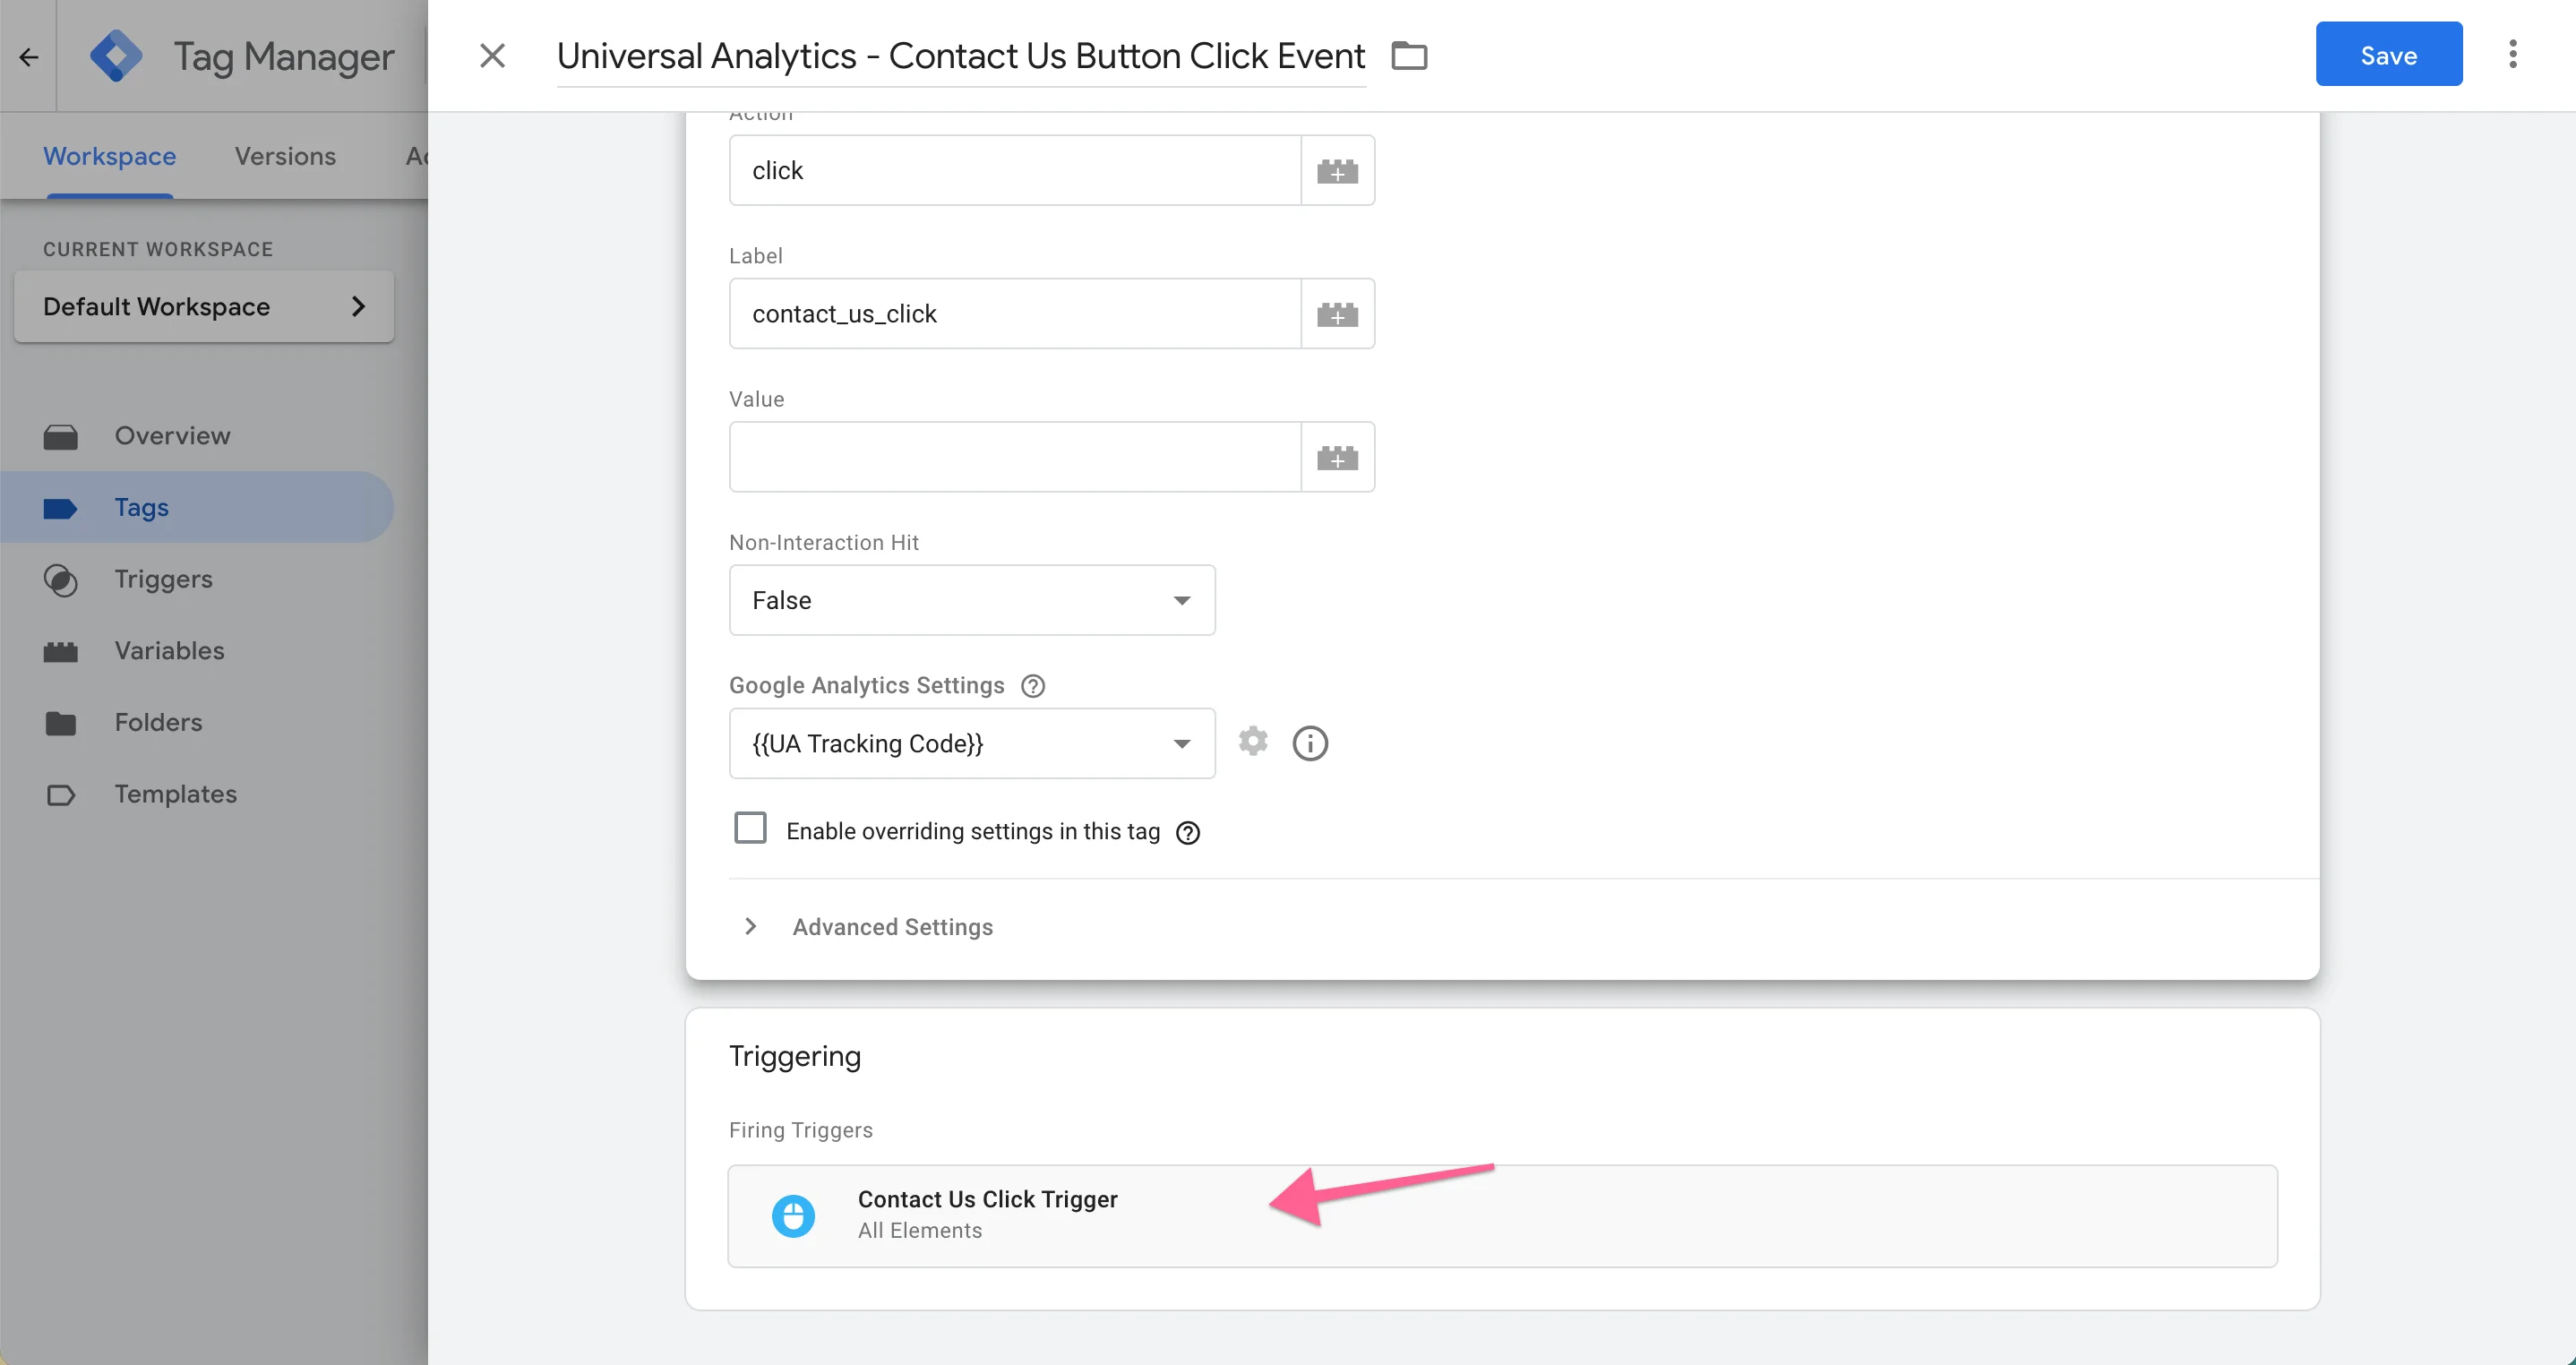This screenshot has width=2576, height=1365.
Task: Show info about the Google Analytics Settings variable
Action: 1310,742
